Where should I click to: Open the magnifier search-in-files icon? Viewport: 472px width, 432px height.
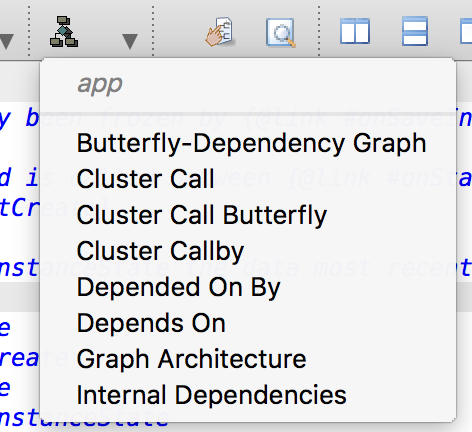pyautogui.click(x=281, y=32)
